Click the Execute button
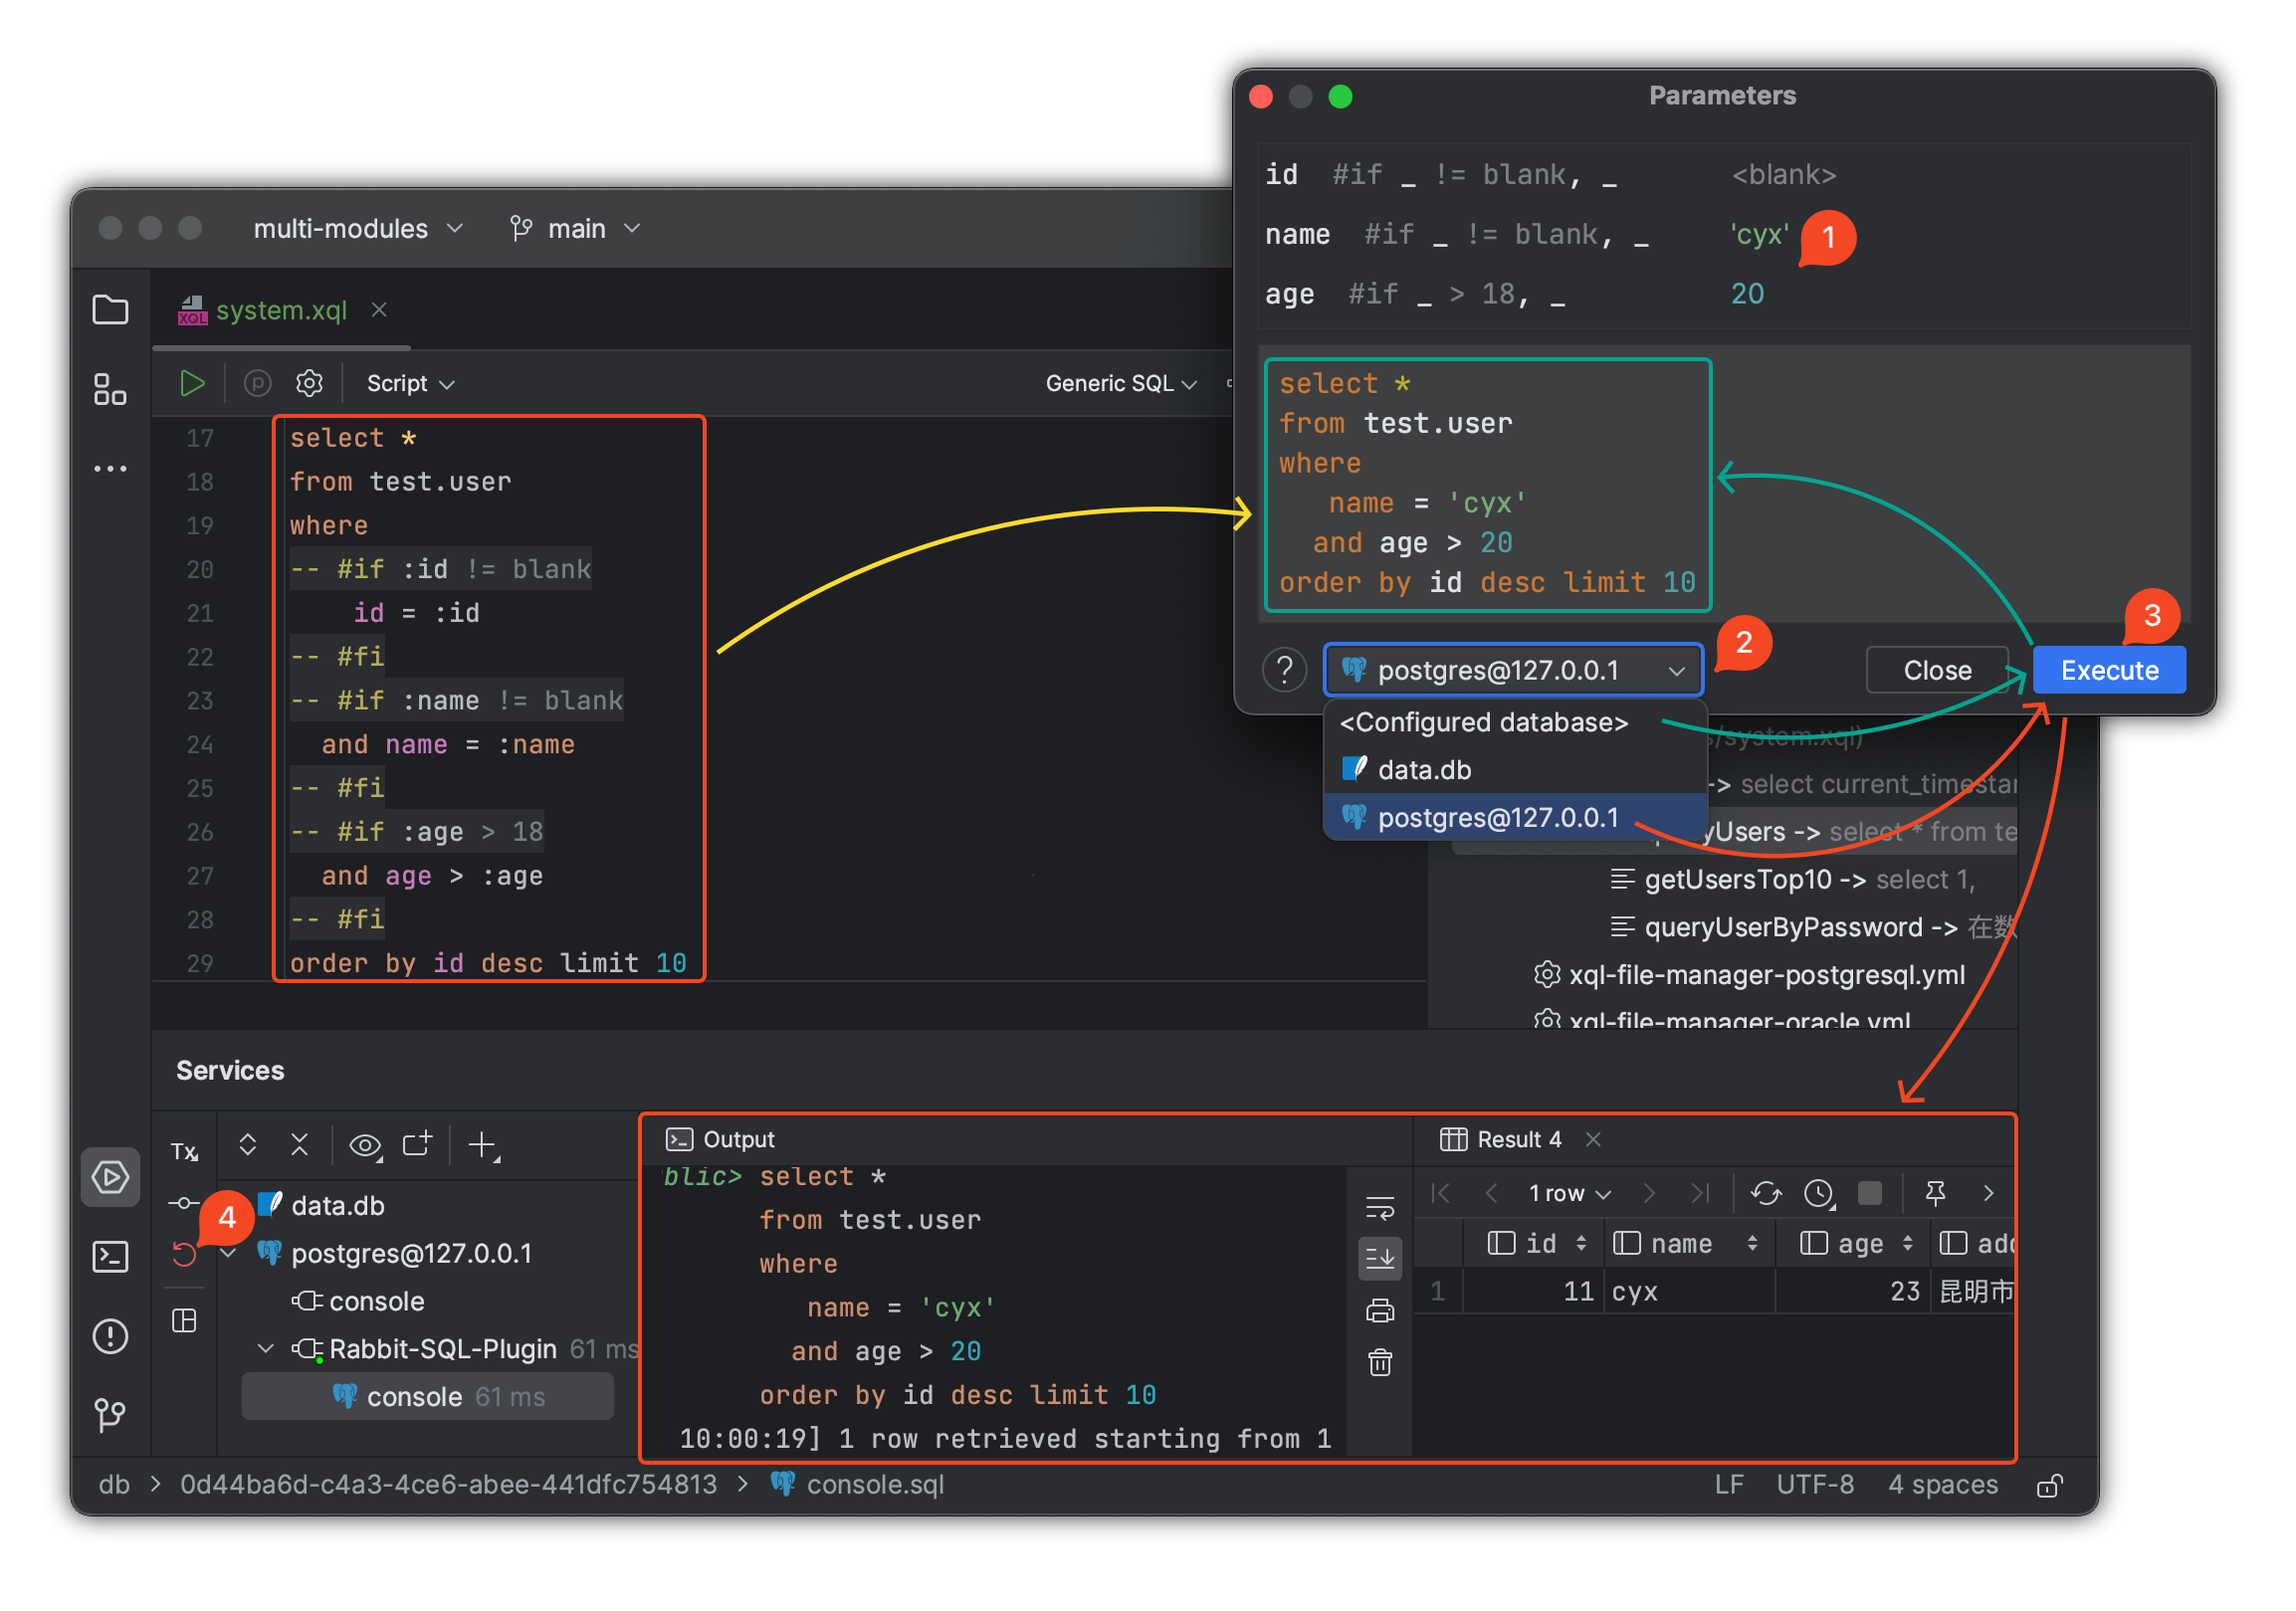Image resolution: width=2296 pixels, height=1611 pixels. click(2109, 670)
